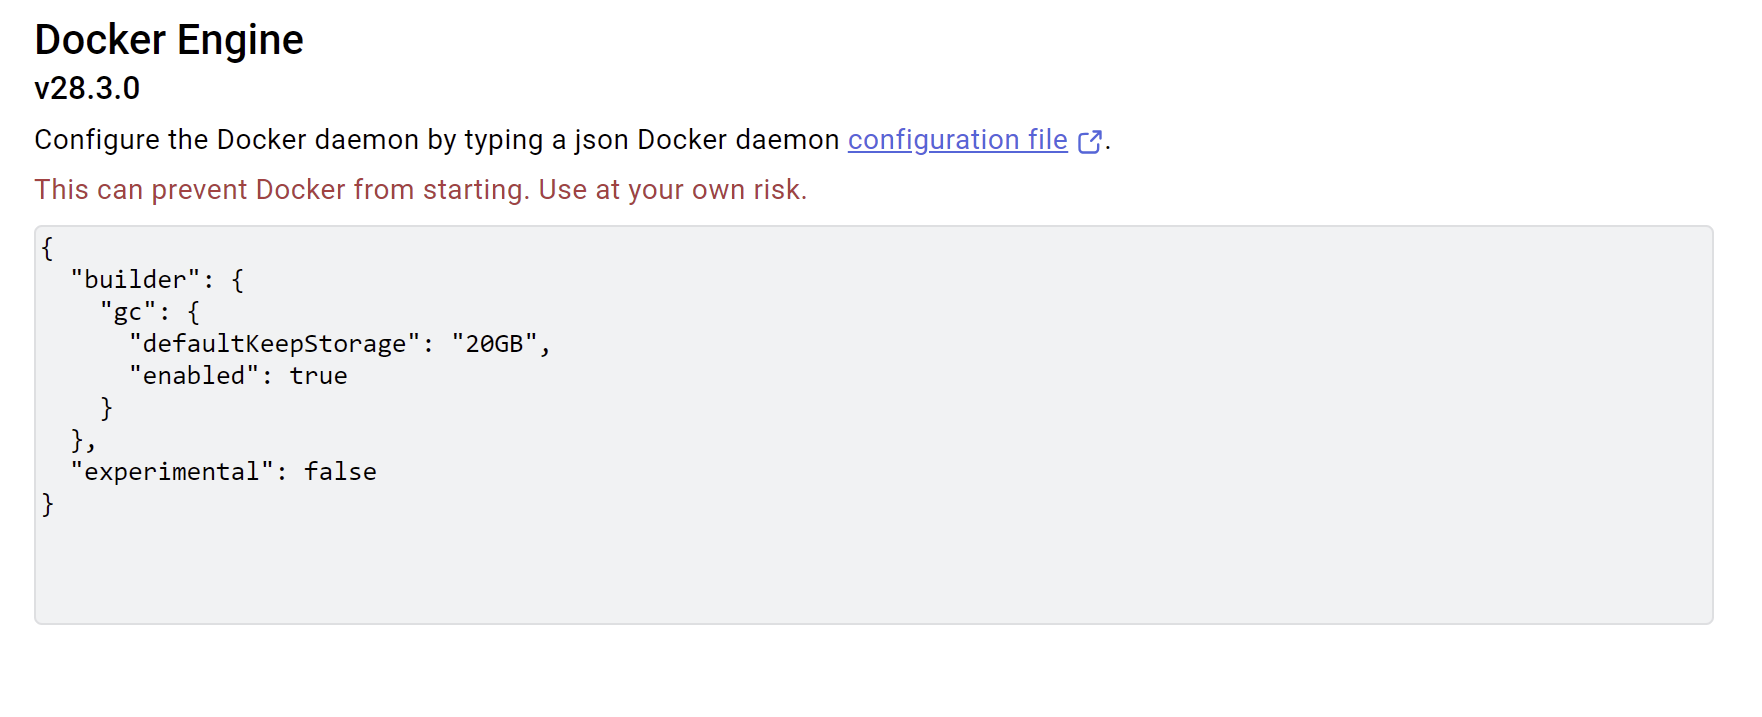The height and width of the screenshot is (717, 1762).
Task: Click the empty area below the JSON text
Action: 873,570
